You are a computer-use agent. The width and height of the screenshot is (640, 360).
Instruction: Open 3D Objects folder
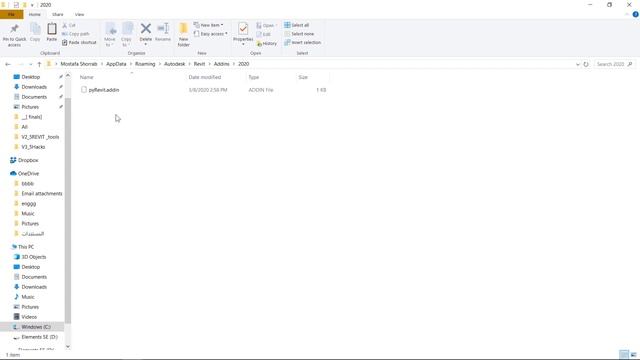coord(33,257)
